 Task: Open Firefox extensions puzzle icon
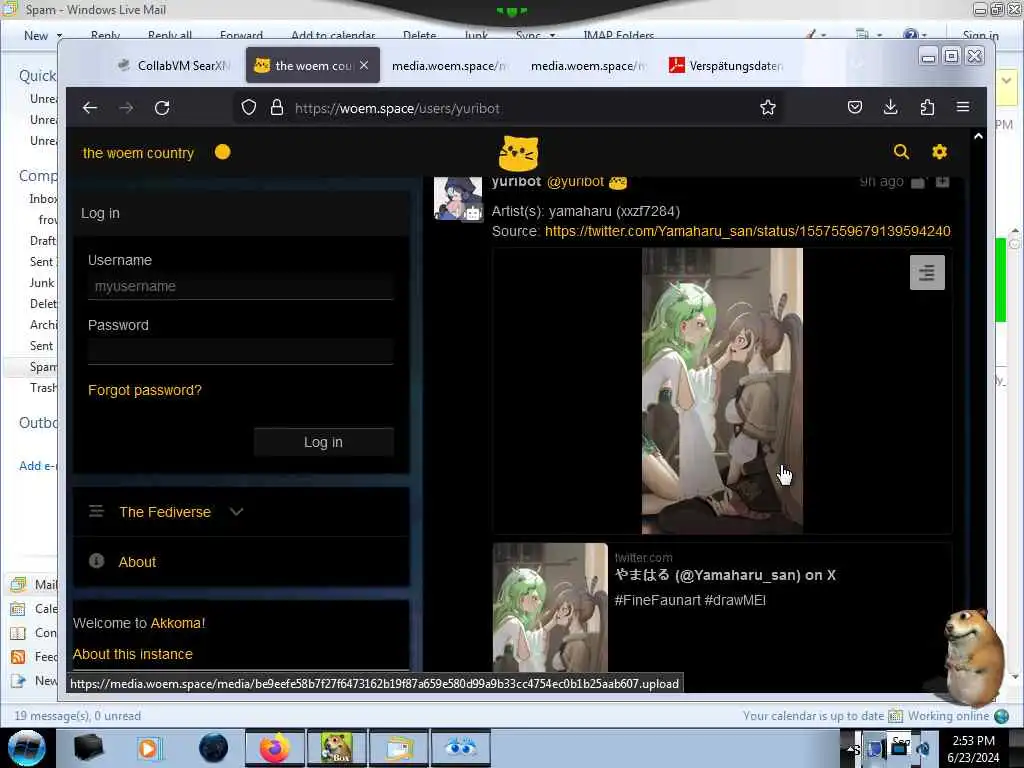click(x=927, y=108)
